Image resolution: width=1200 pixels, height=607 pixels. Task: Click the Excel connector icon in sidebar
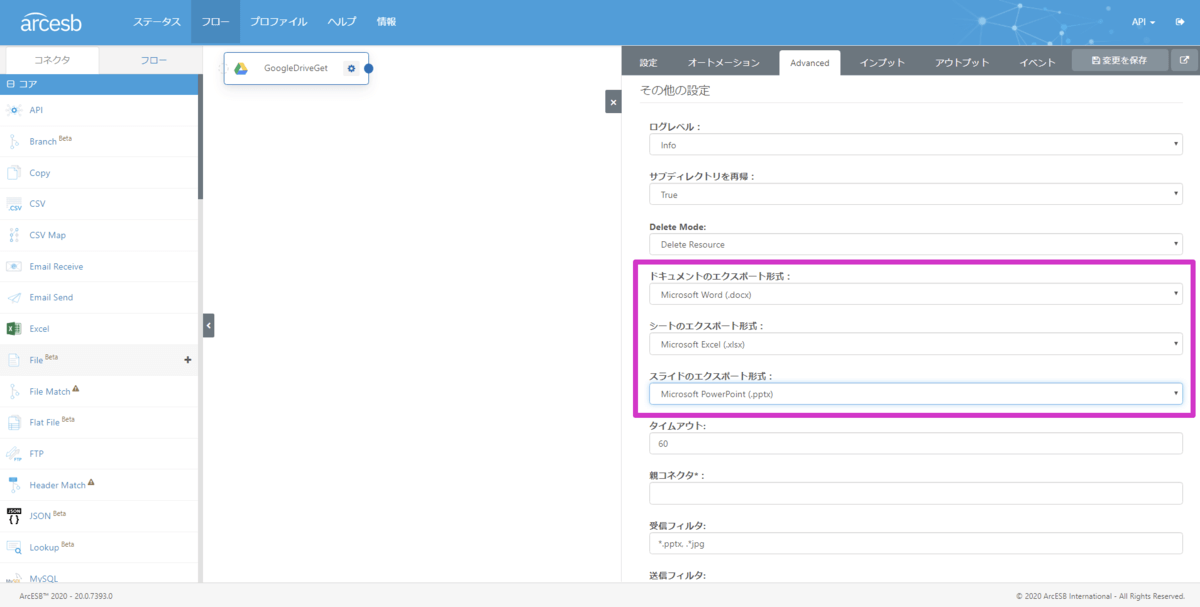point(14,328)
